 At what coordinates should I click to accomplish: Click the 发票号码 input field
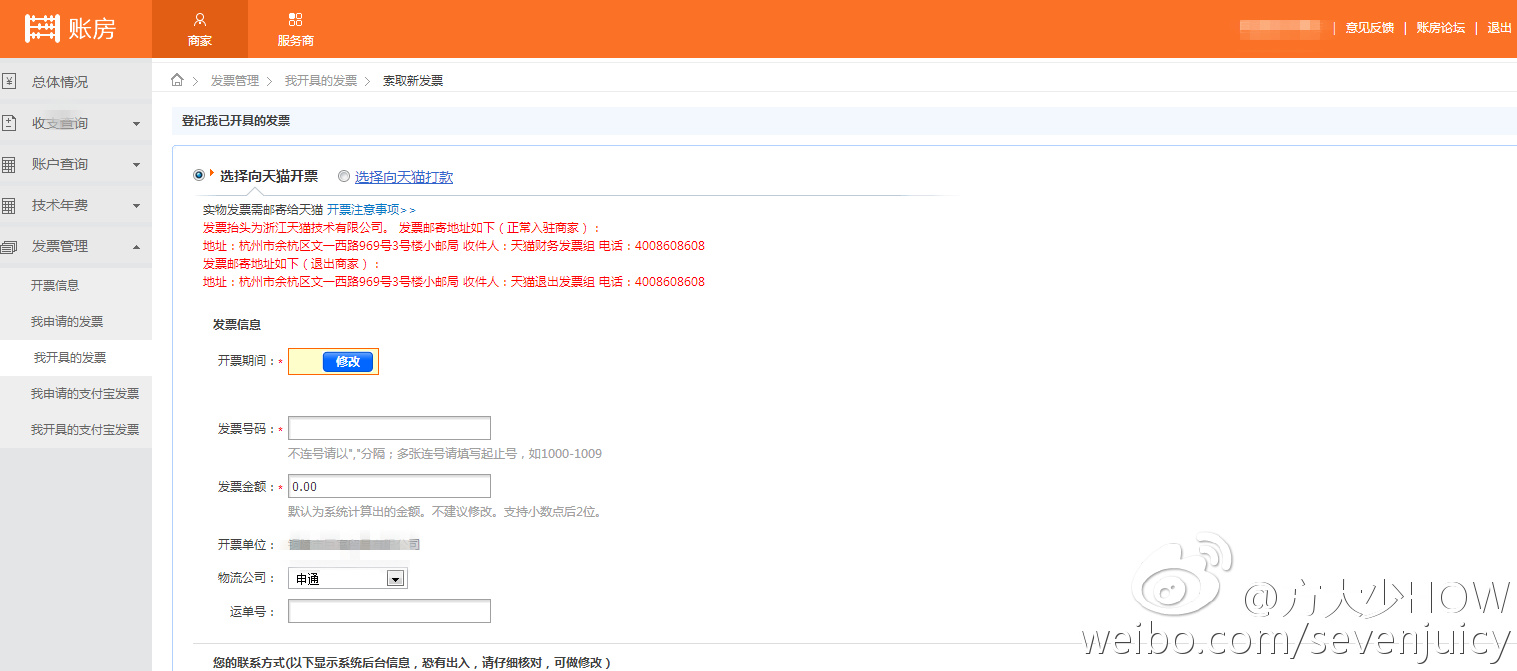coord(389,428)
